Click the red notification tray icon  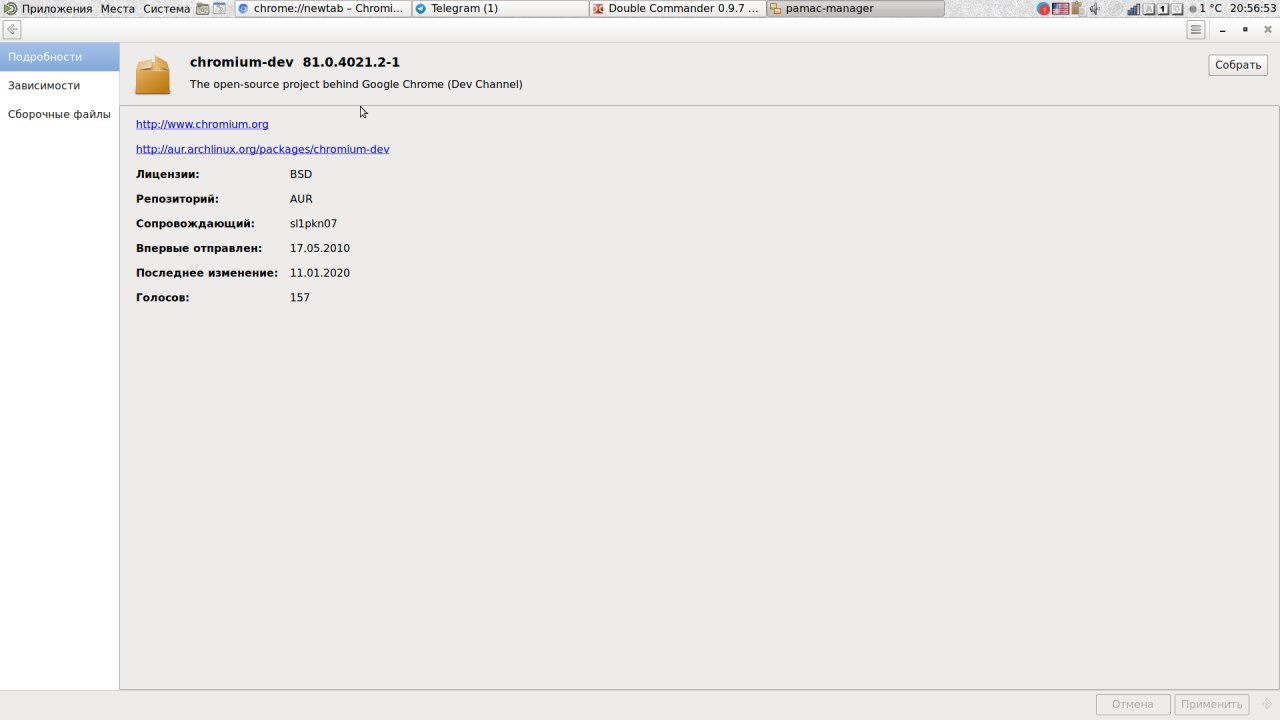[x=1043, y=8]
